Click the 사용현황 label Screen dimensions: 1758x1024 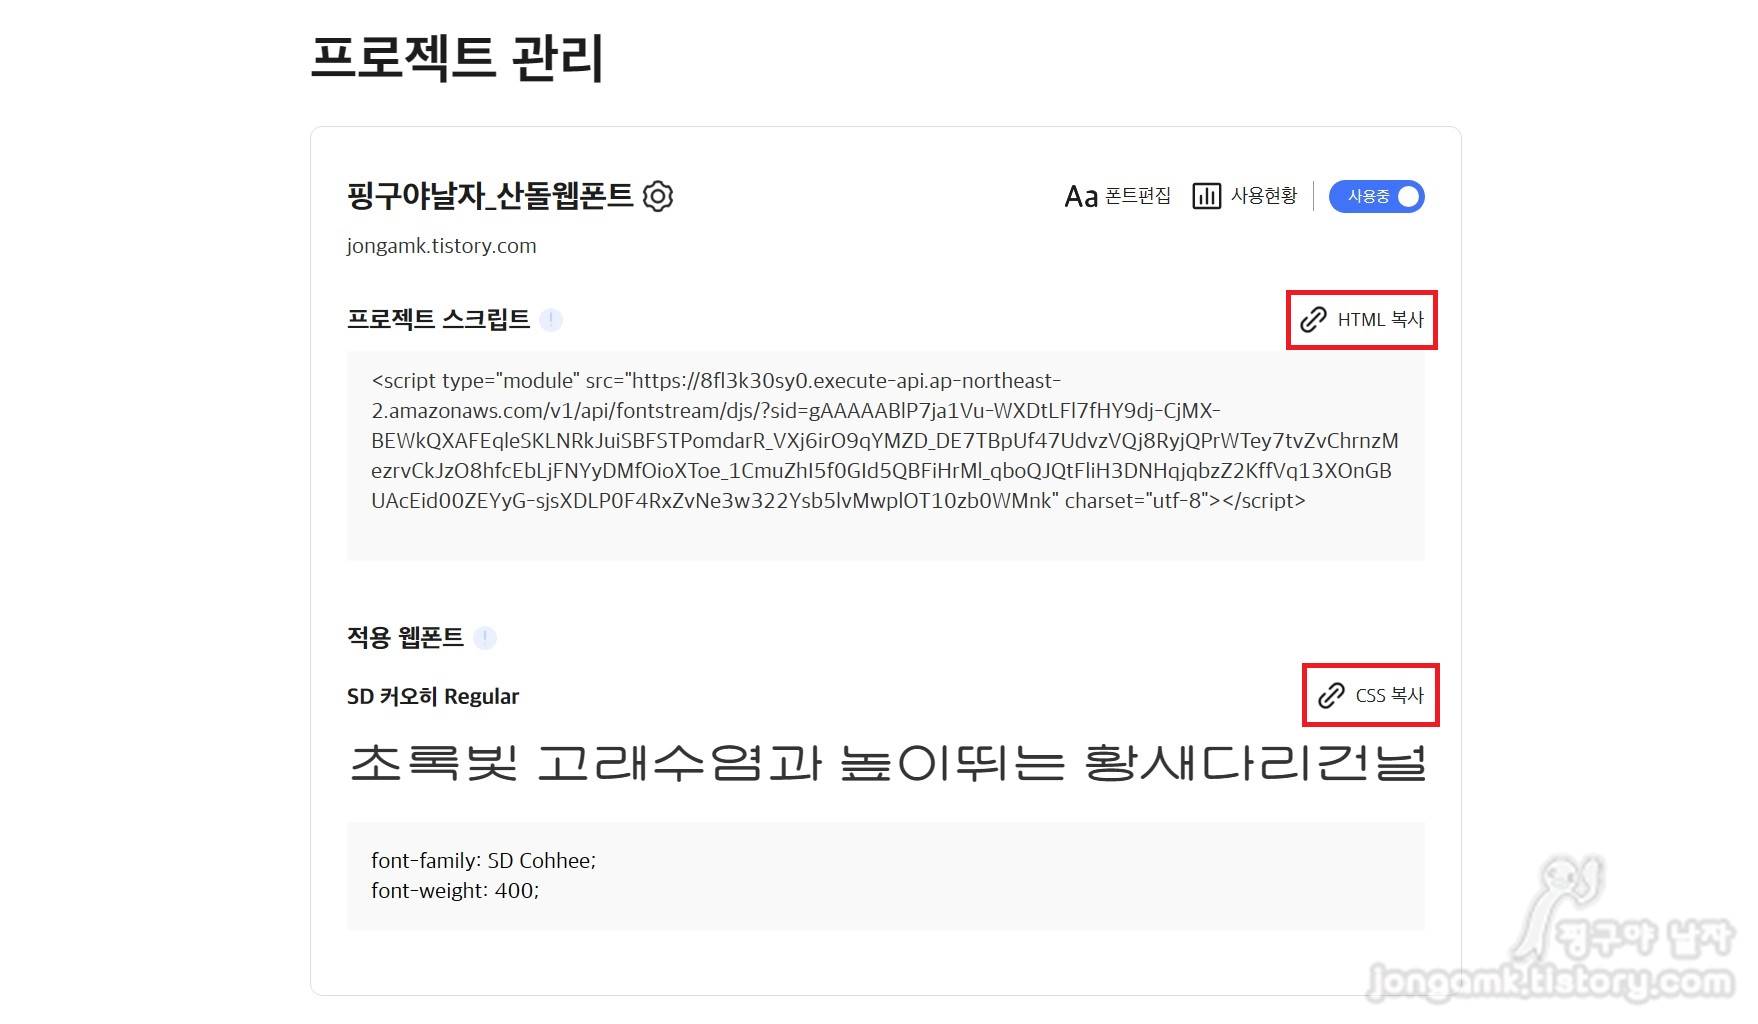pos(1264,196)
